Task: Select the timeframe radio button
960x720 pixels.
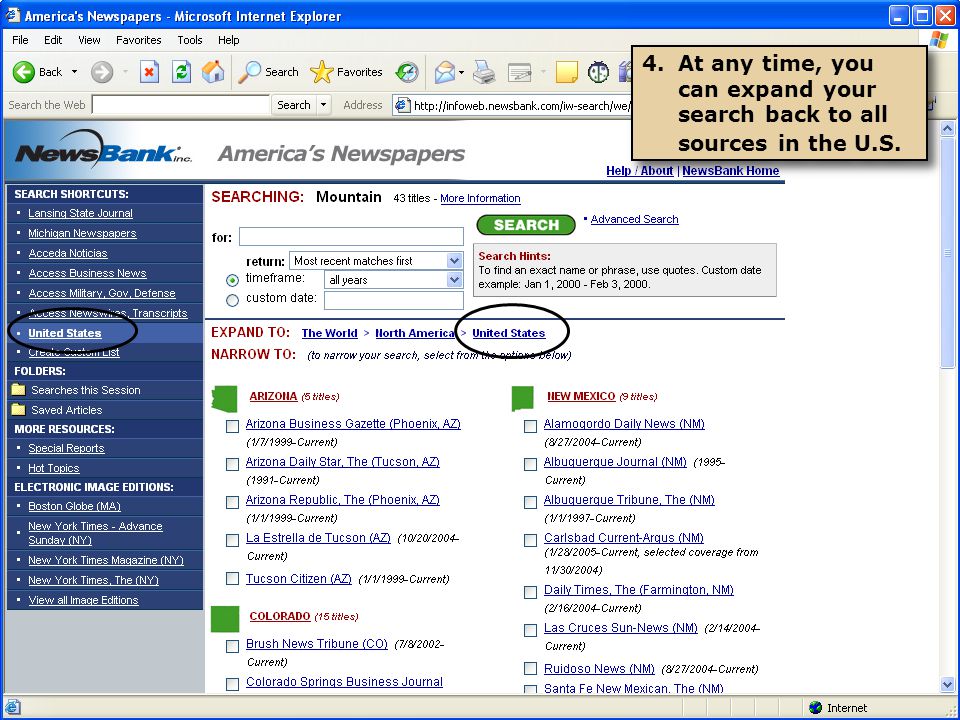Action: click(x=232, y=280)
